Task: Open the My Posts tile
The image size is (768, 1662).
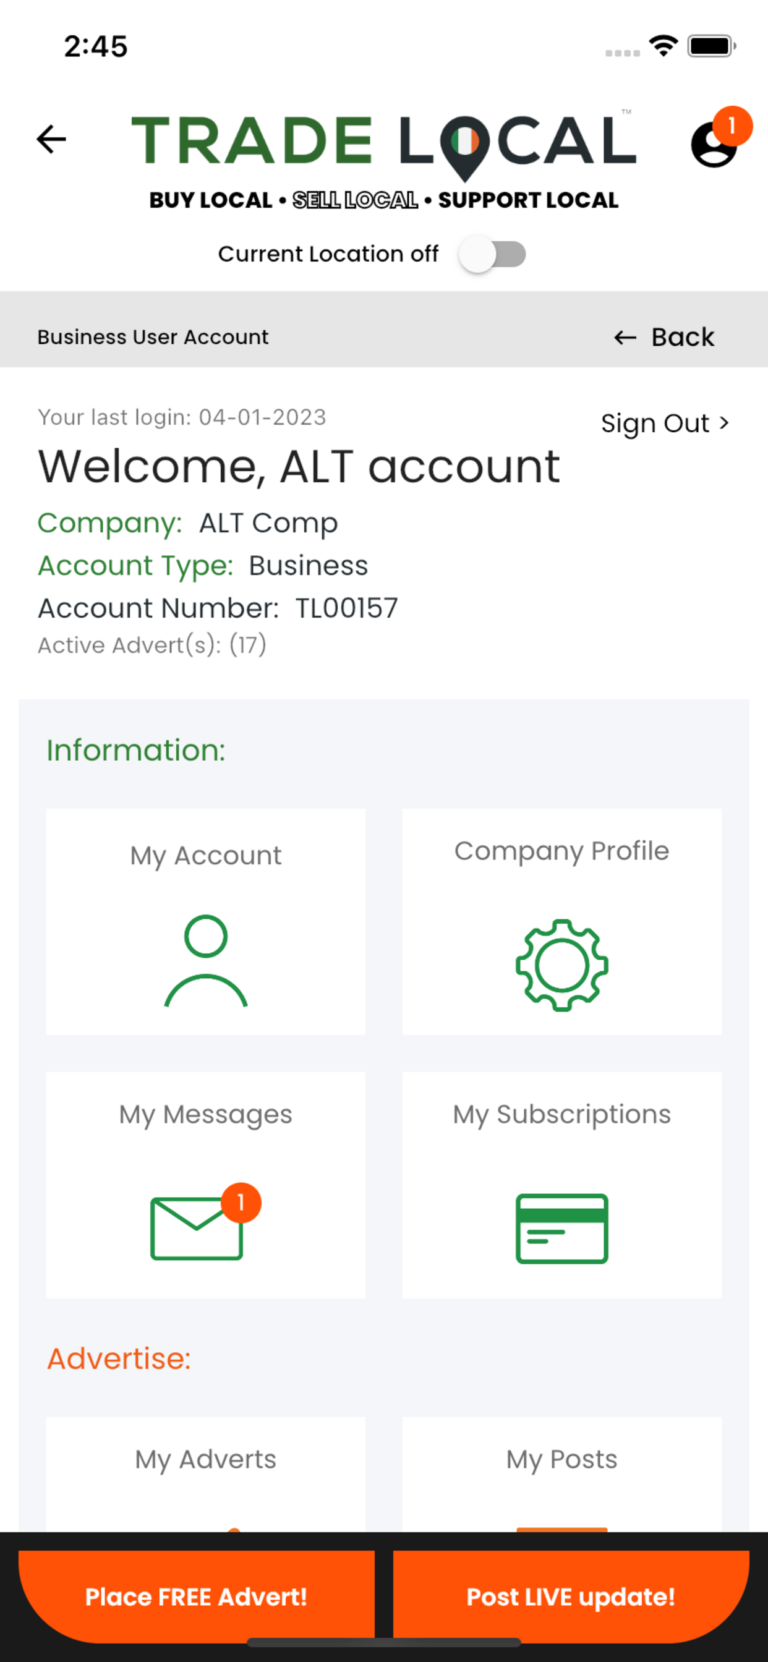Action: 562,1470
